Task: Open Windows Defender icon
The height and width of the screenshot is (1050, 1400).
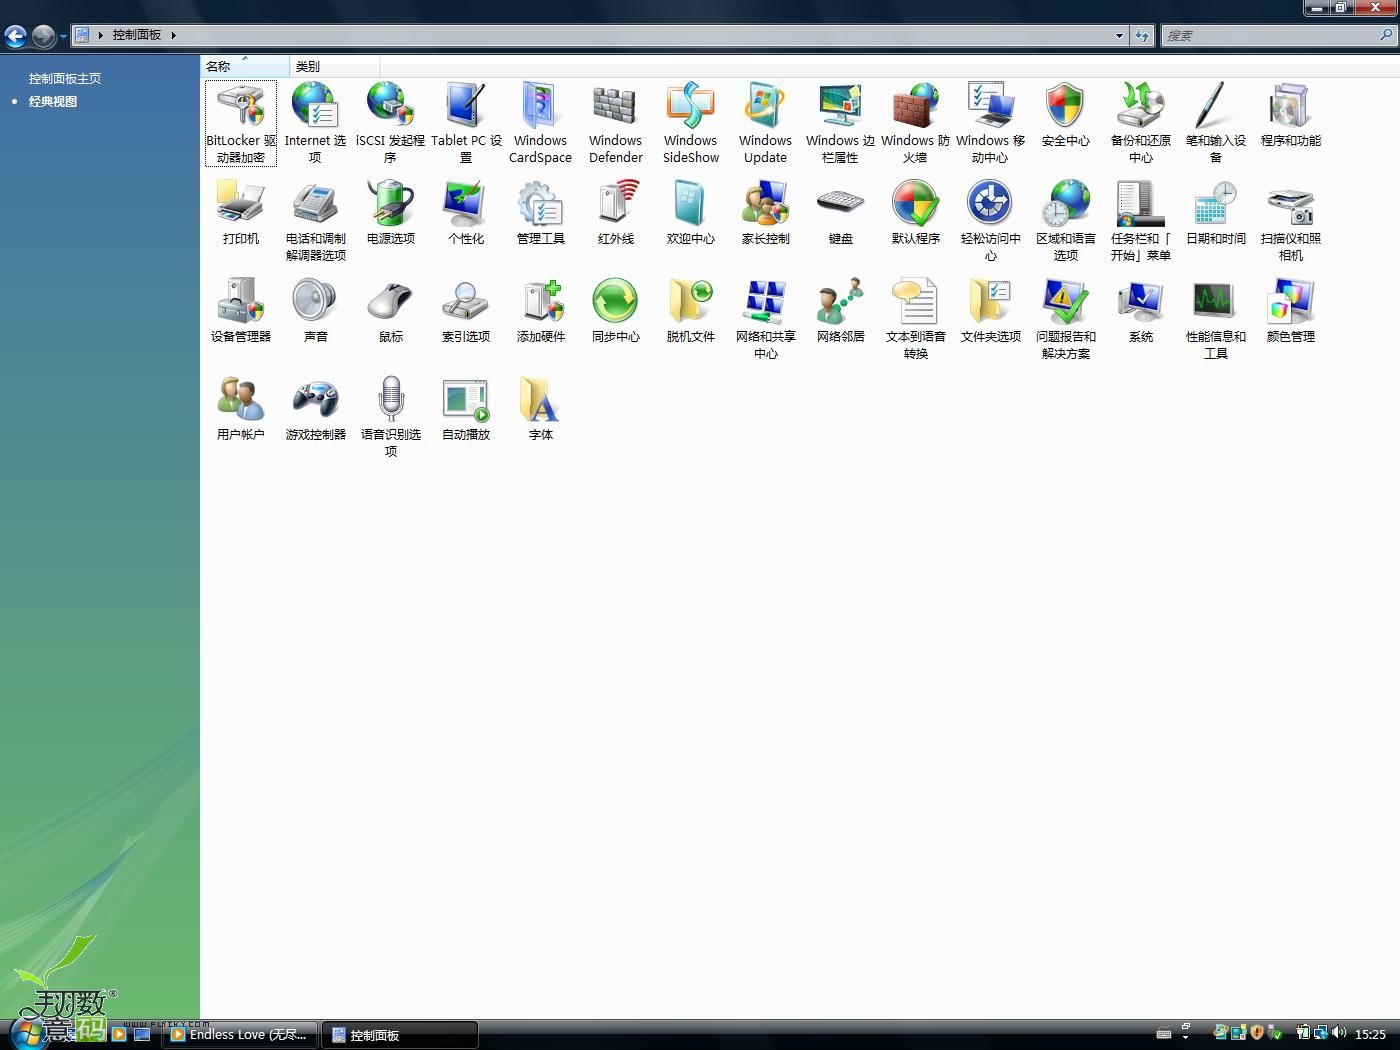Action: [x=616, y=107]
